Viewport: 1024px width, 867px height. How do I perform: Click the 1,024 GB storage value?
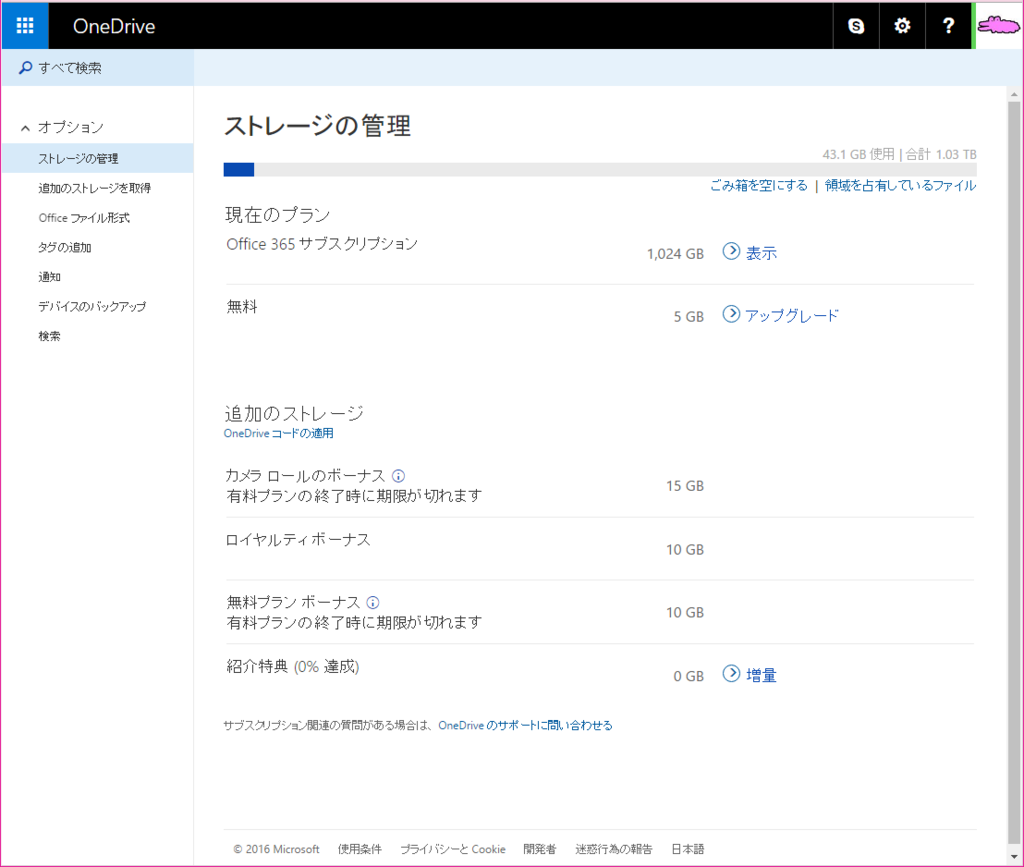pos(675,254)
